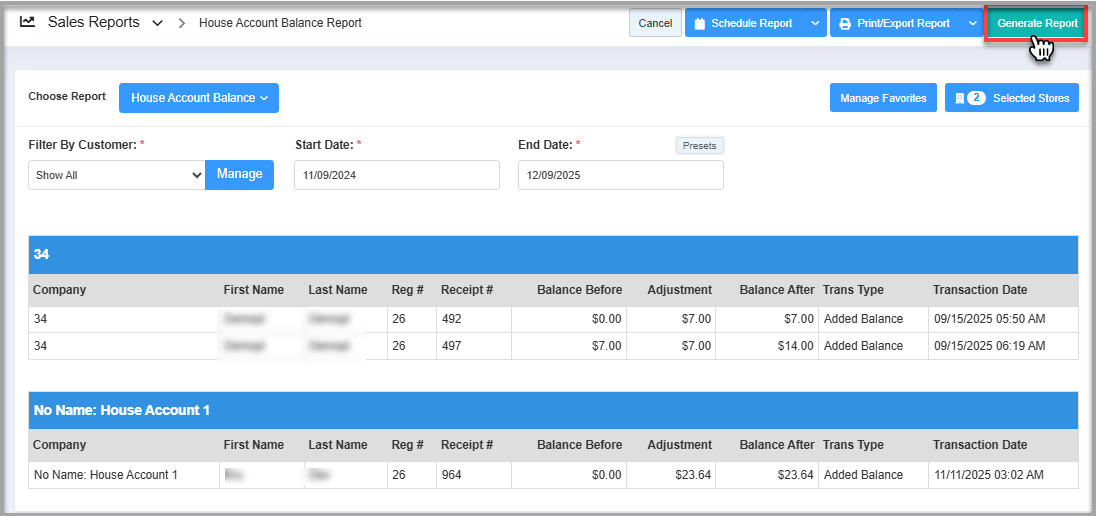Open Manage Favorites
The image size is (1098, 516).
[883, 98]
